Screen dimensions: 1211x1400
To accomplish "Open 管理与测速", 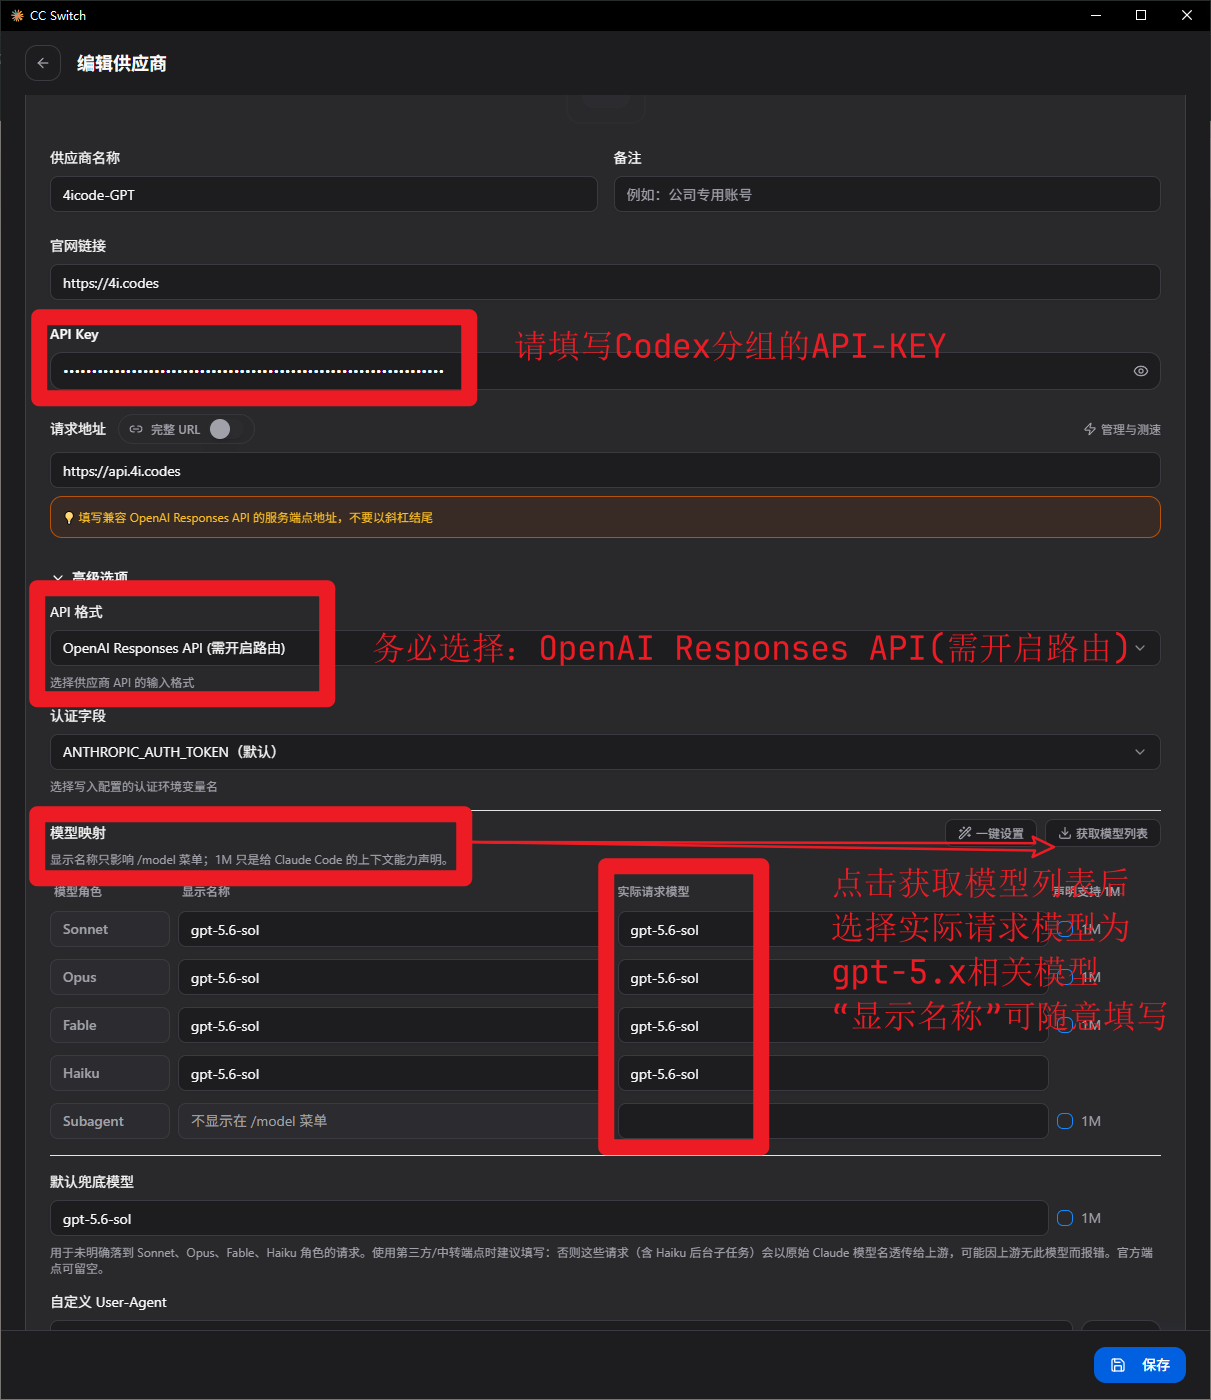I will pyautogui.click(x=1122, y=429).
